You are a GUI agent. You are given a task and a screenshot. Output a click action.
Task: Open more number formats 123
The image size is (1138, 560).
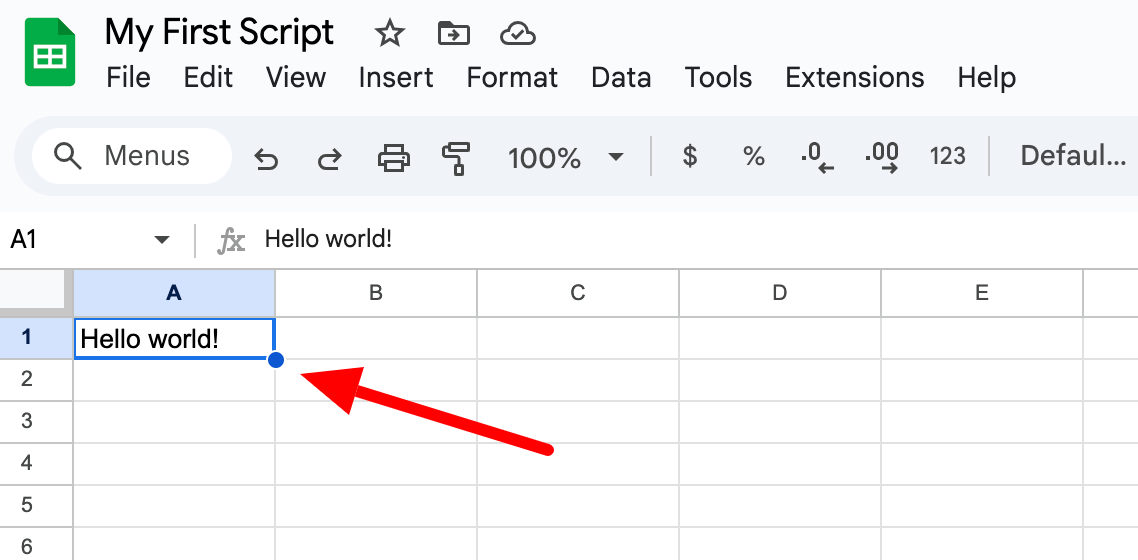pos(947,156)
